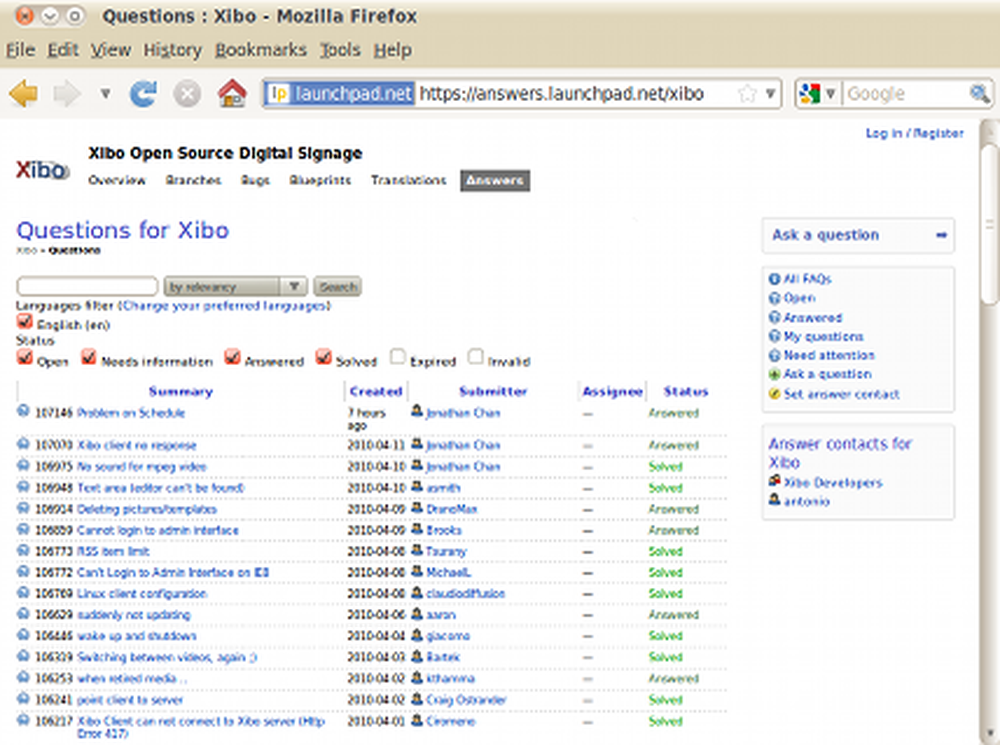Click the Search button
The image size is (1000, 745).
[337, 286]
